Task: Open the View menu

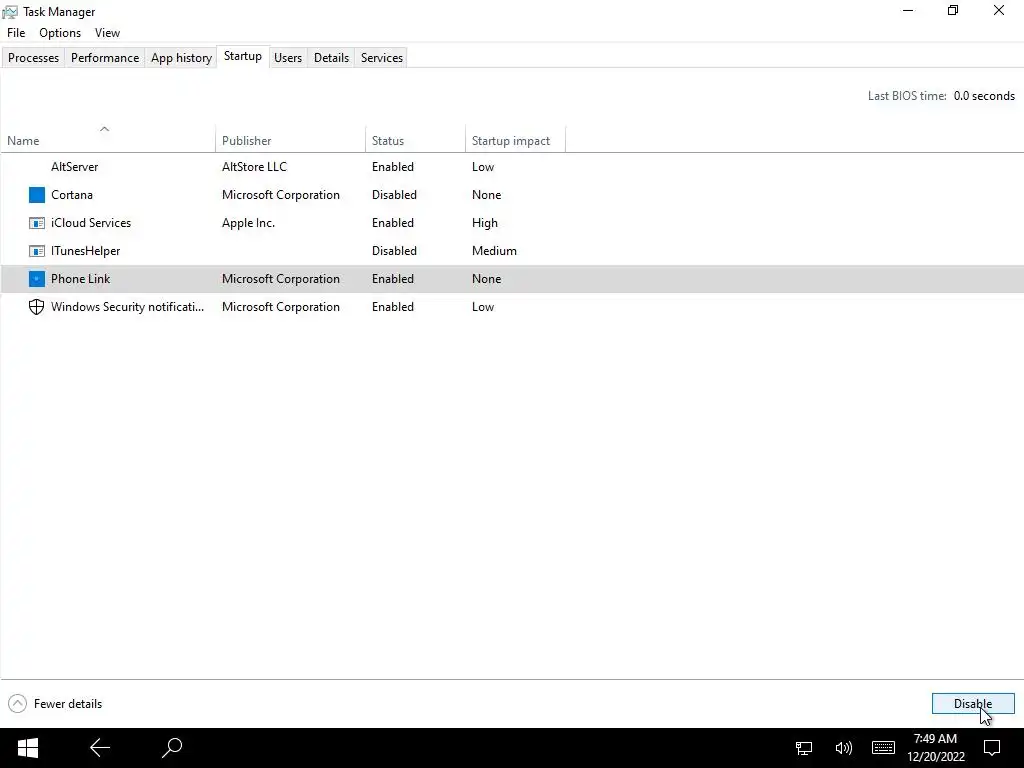Action: click(107, 33)
